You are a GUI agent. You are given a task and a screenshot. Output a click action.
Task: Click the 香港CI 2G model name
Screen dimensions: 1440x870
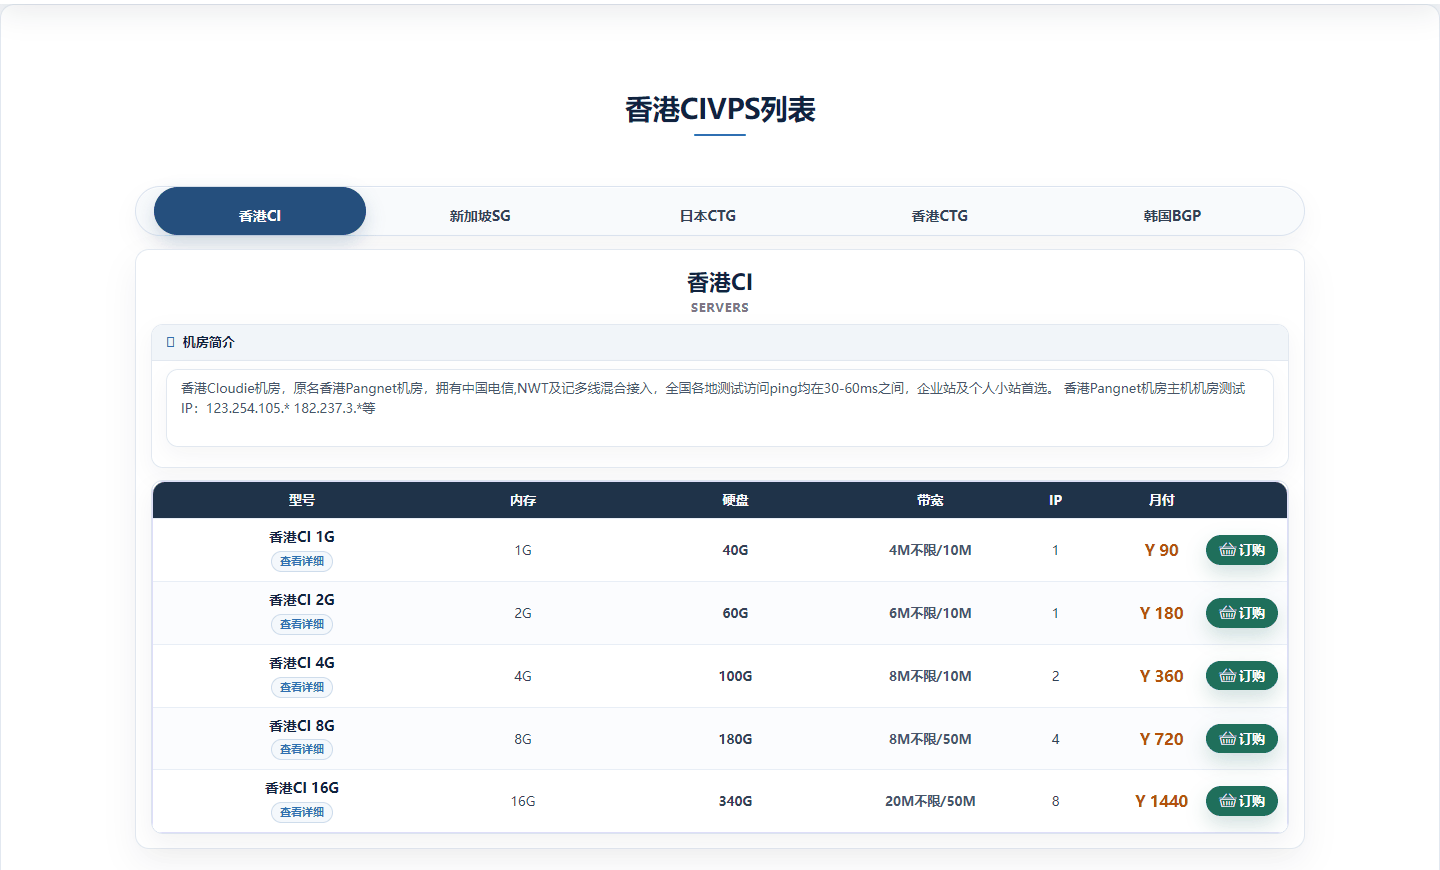click(x=302, y=600)
